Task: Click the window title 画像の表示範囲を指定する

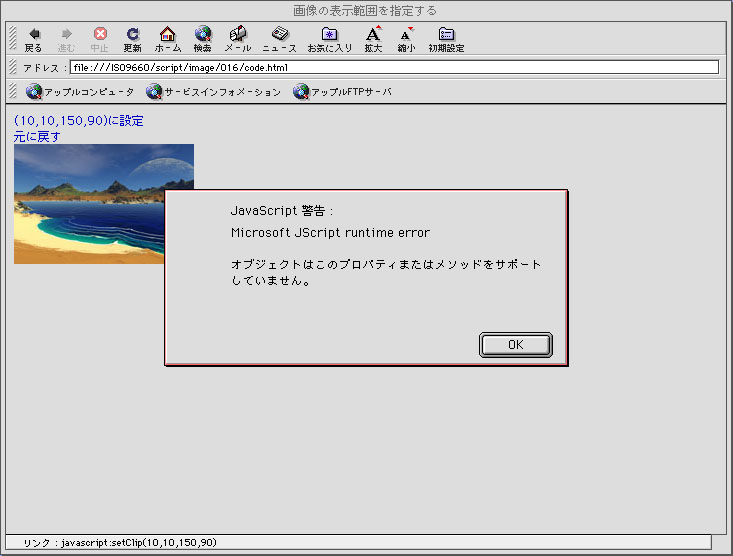Action: 365,11
